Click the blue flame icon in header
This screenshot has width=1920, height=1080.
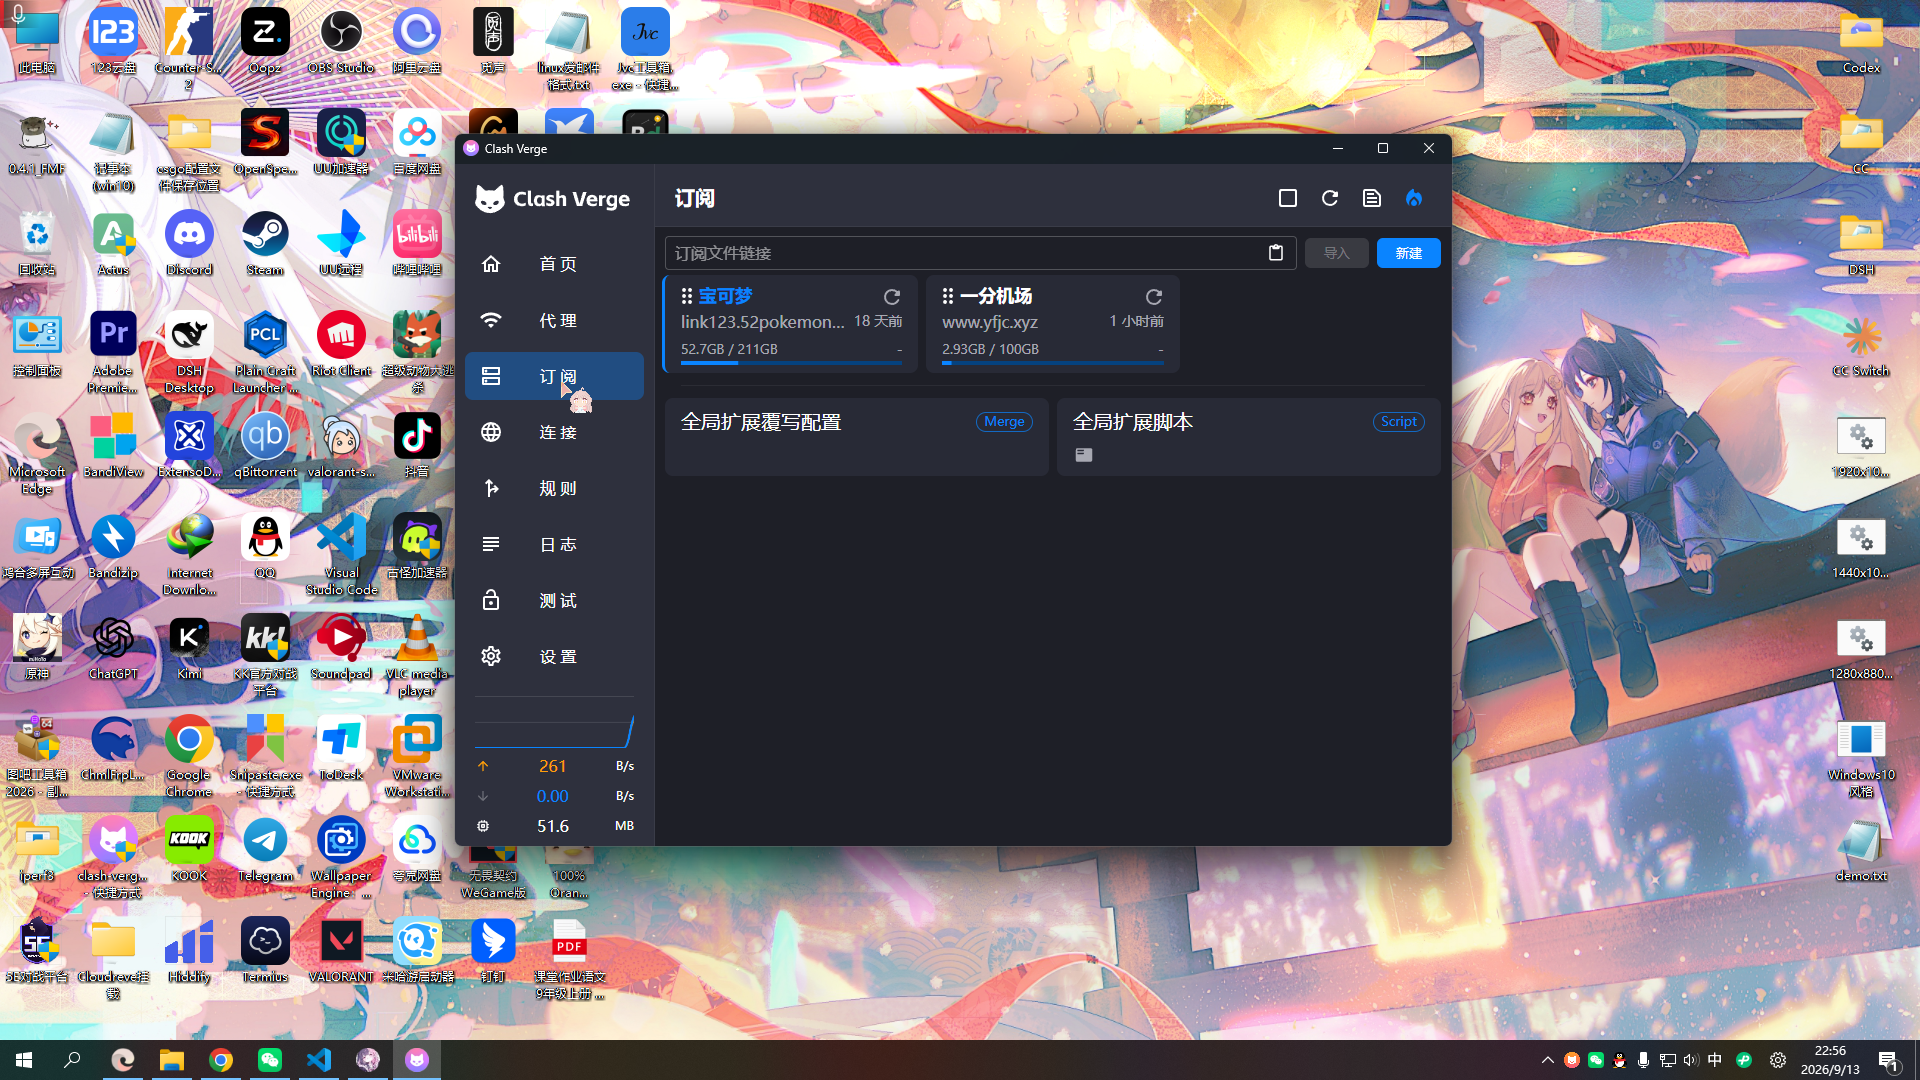coord(1414,198)
